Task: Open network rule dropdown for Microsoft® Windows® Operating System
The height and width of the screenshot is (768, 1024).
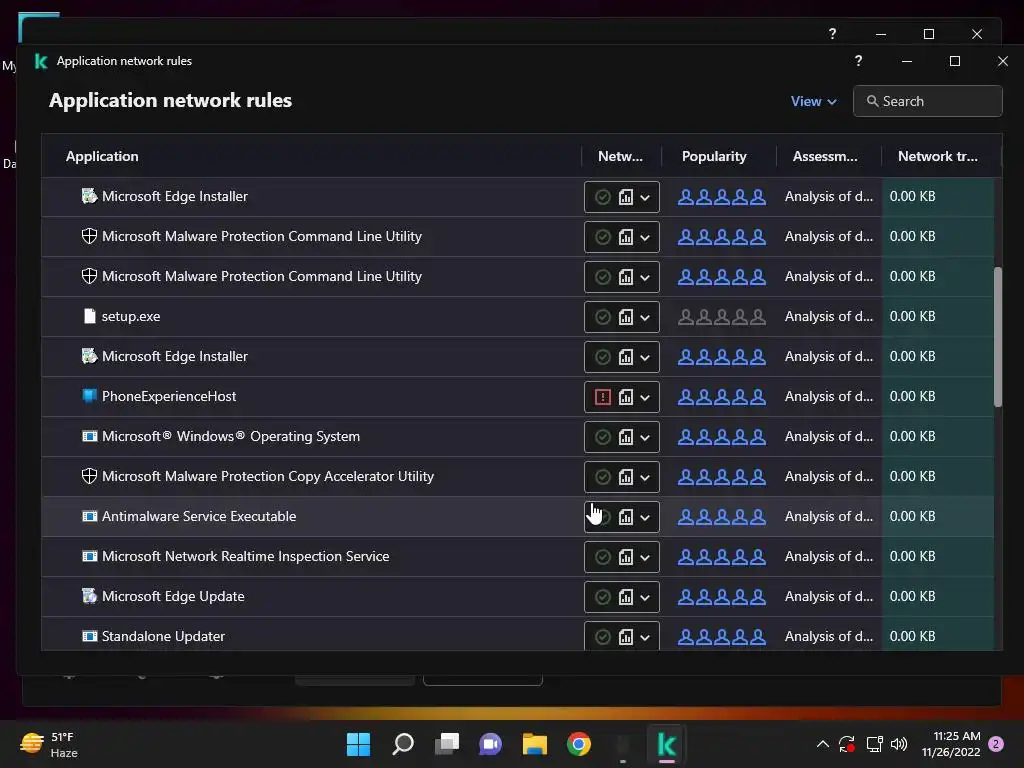Action: 645,437
